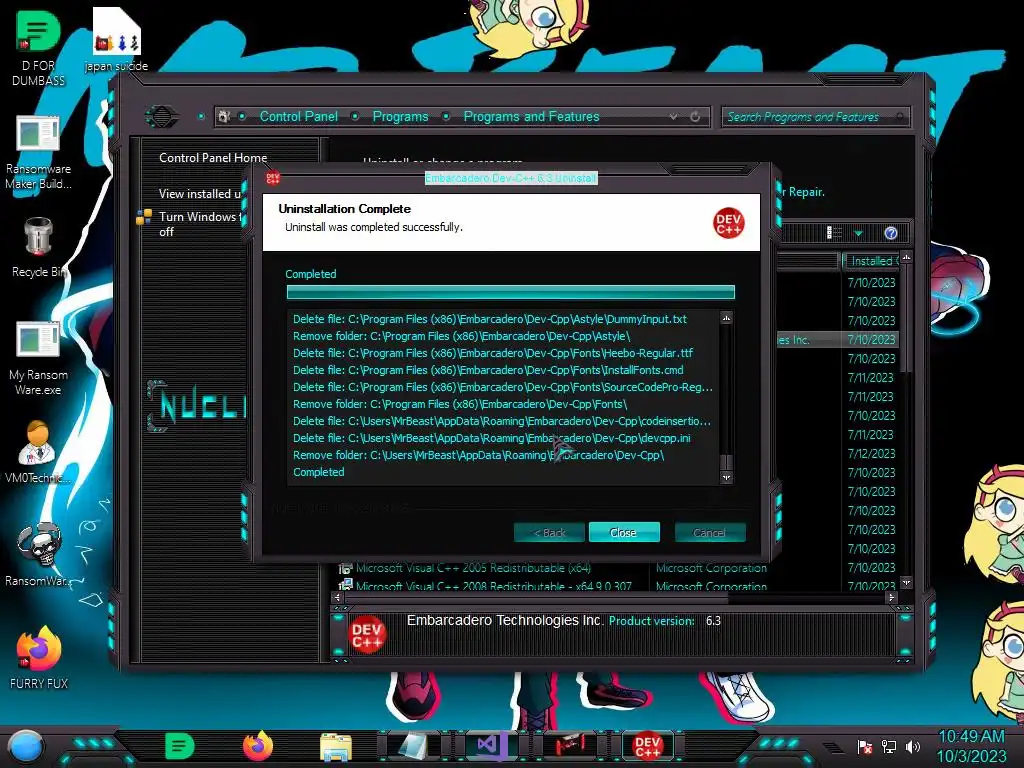Switch to Visual Studio in taskbar
The image size is (1024, 768).
[492, 746]
